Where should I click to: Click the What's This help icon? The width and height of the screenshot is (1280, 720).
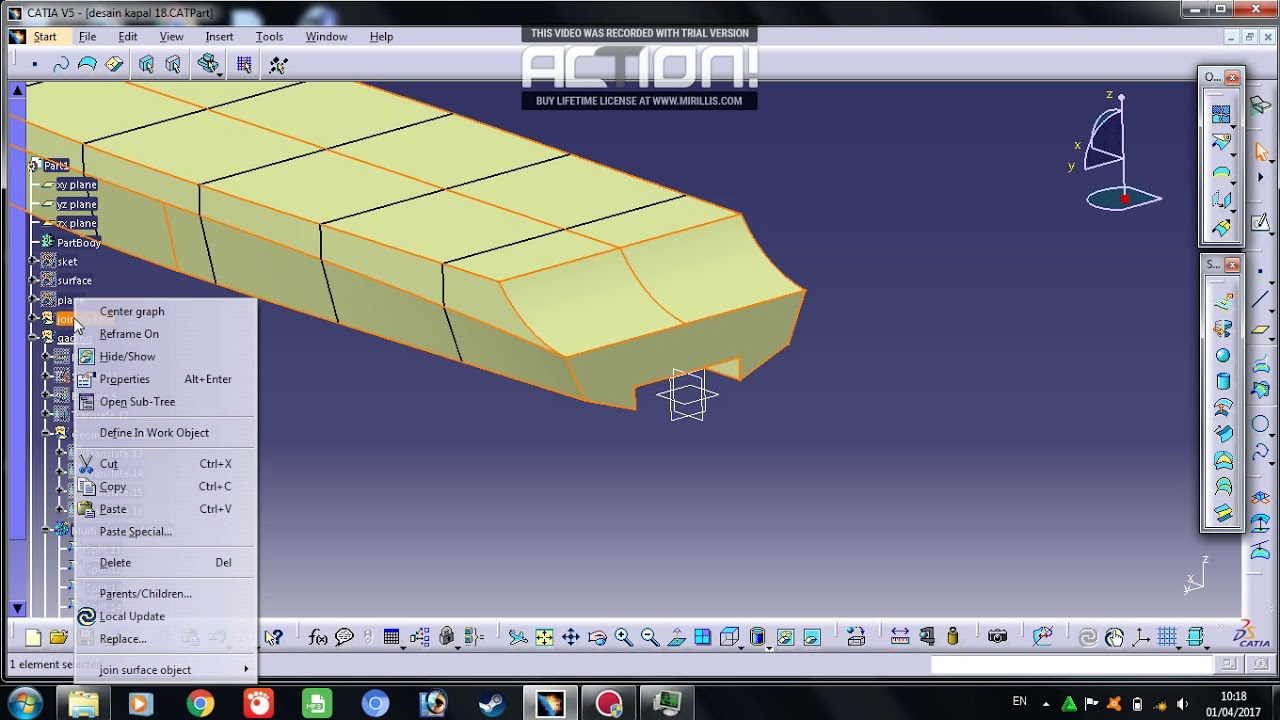(273, 637)
